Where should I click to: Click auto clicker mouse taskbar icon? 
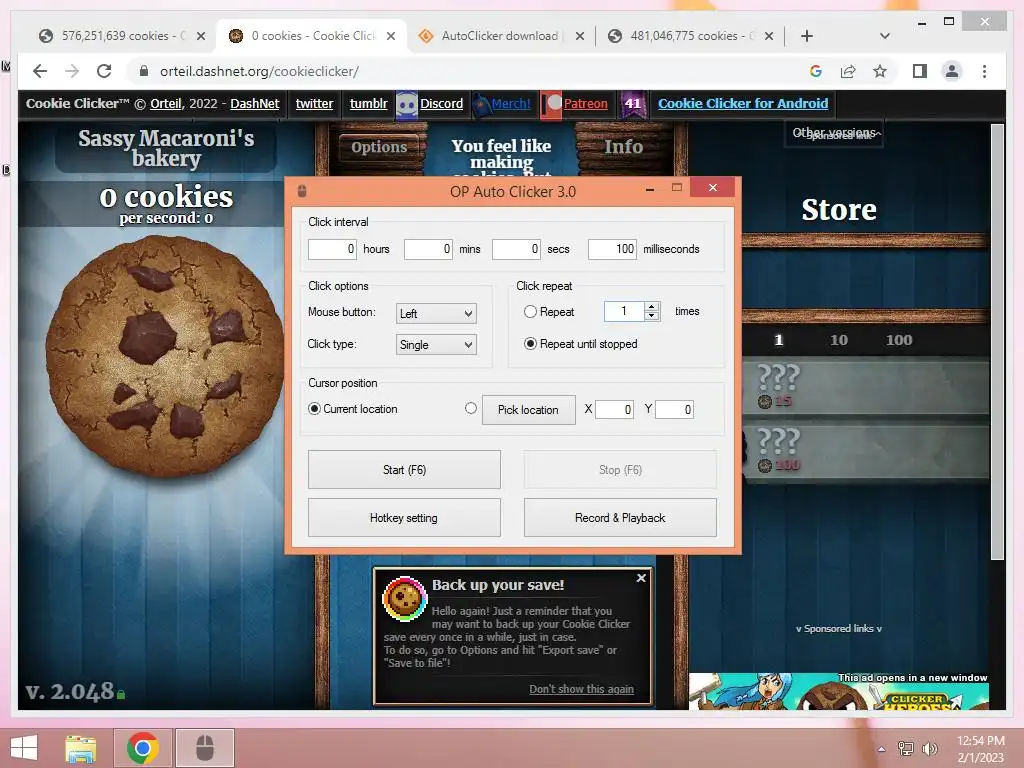point(204,748)
